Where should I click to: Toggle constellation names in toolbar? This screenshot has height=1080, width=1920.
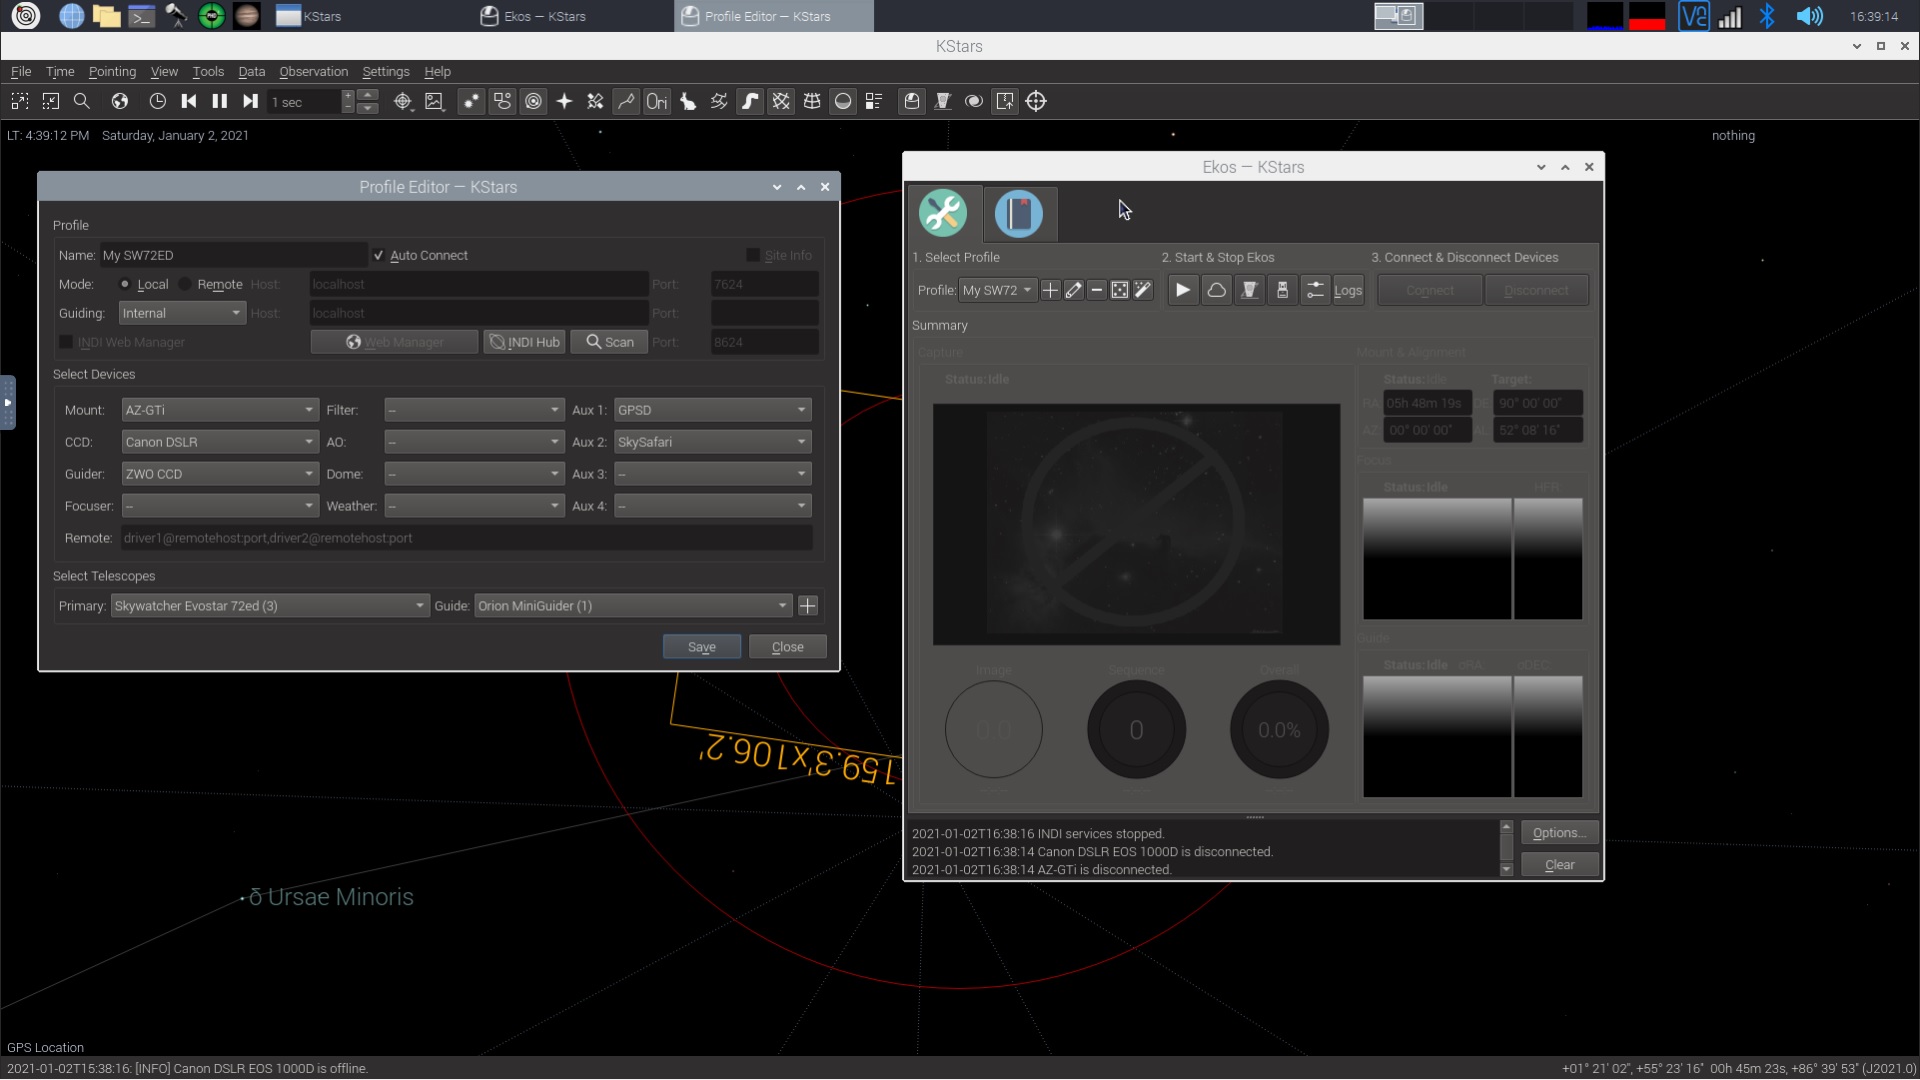pos(656,101)
